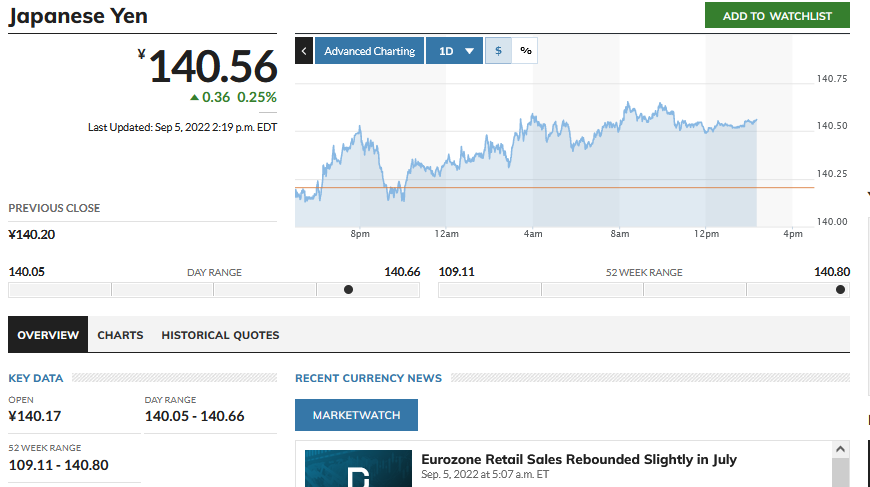Click the Japanese Yen title
This screenshot has height=487, width=870.
coord(78,16)
